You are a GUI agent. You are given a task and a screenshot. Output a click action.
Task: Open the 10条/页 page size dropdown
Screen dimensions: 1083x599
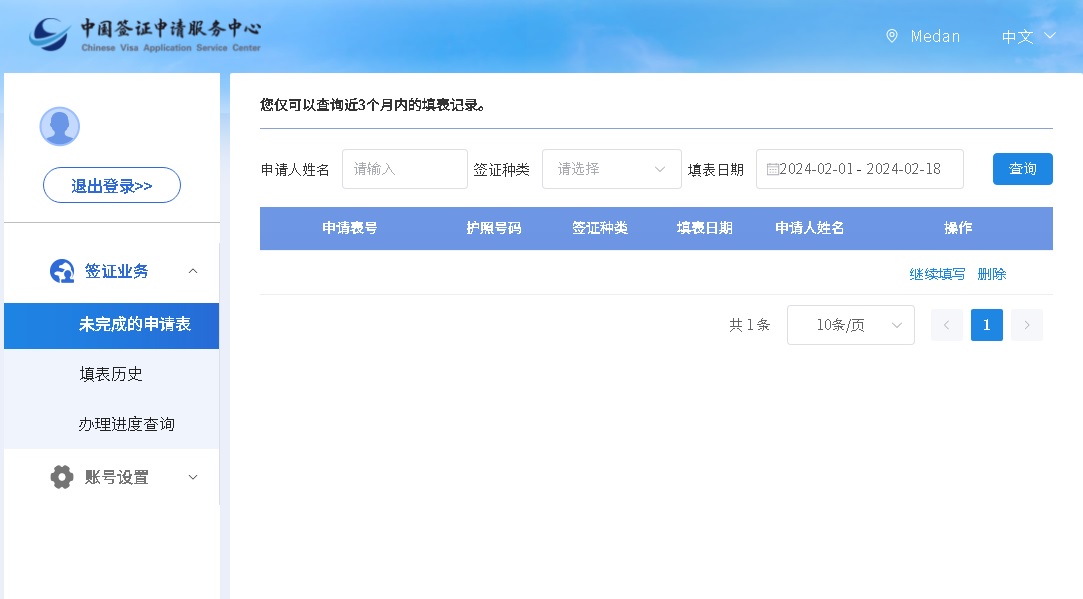click(x=850, y=325)
